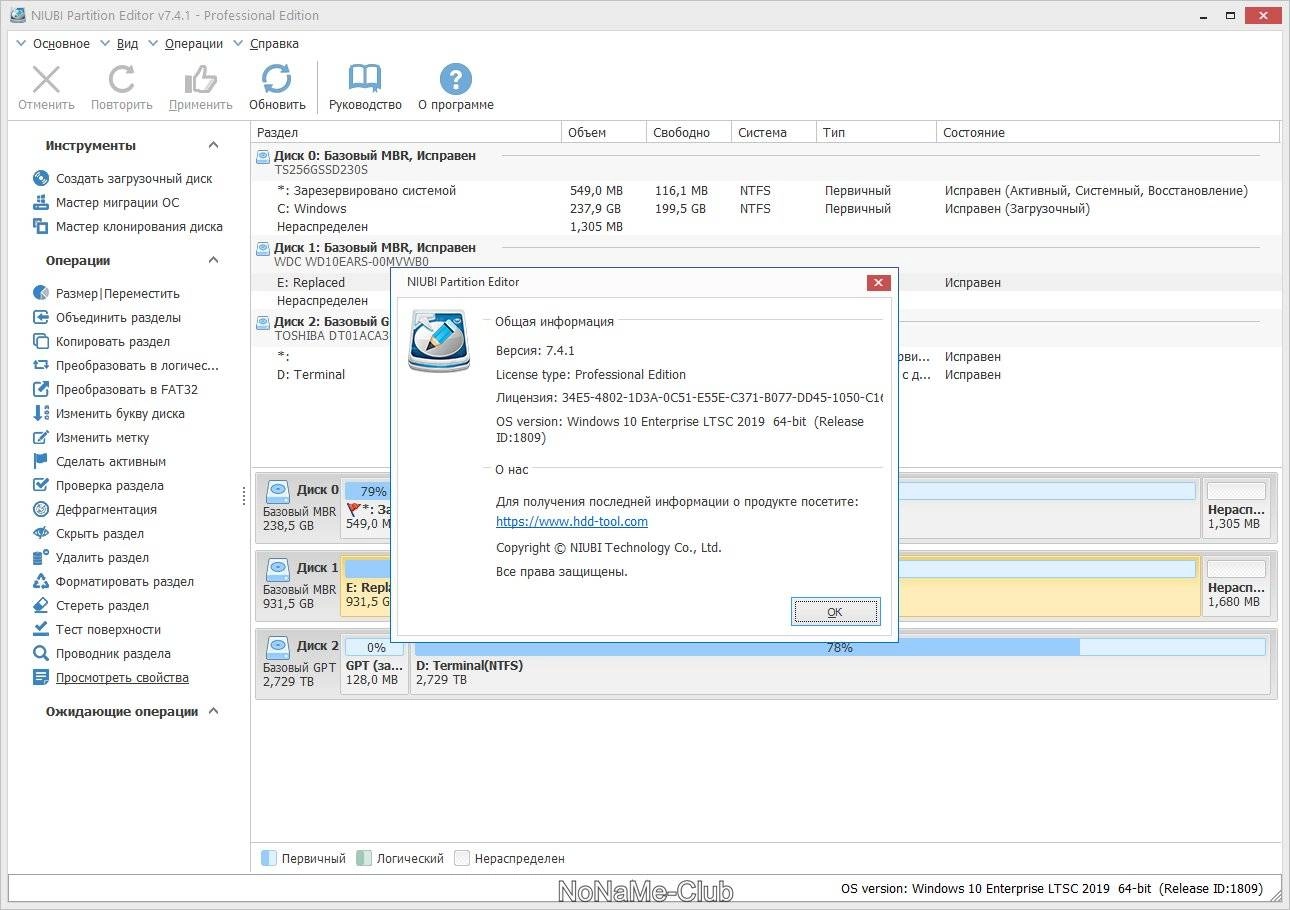1290x910 pixels.
Task: Open the Основное menu
Action: (61, 44)
